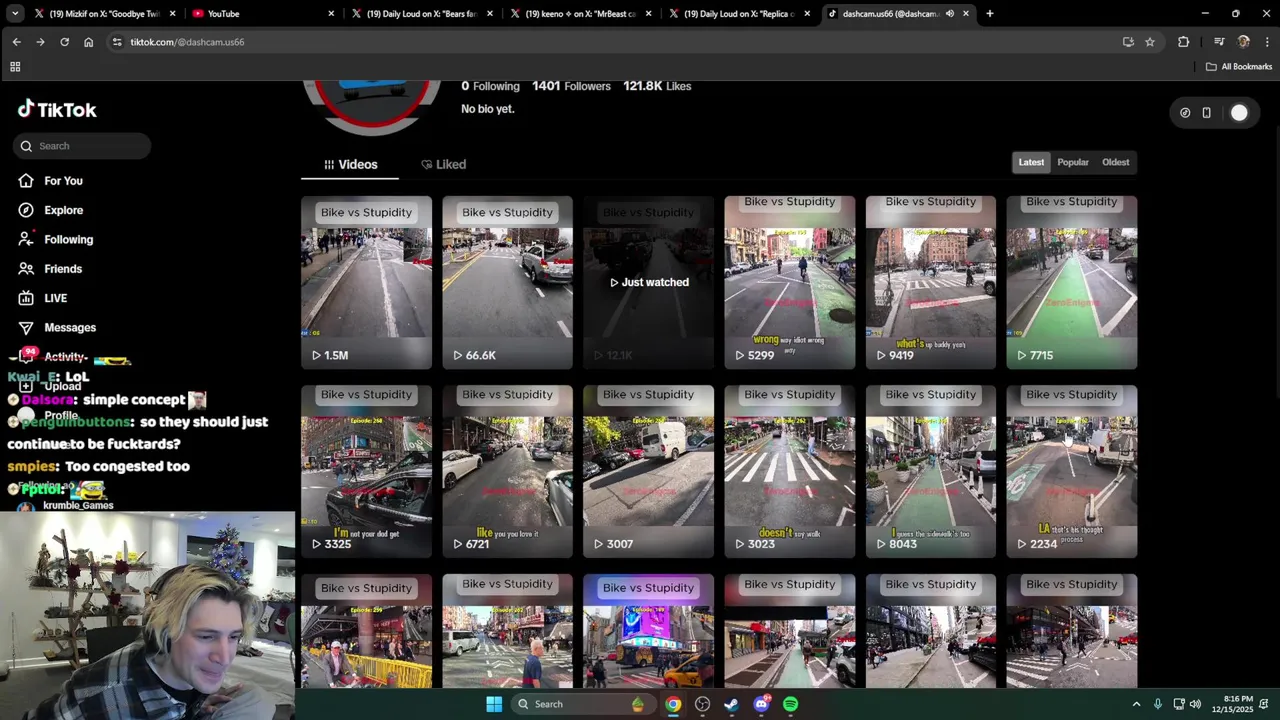This screenshot has height=720, width=1280.
Task: Open the Chrome three-dot menu
Action: pos(1267,42)
